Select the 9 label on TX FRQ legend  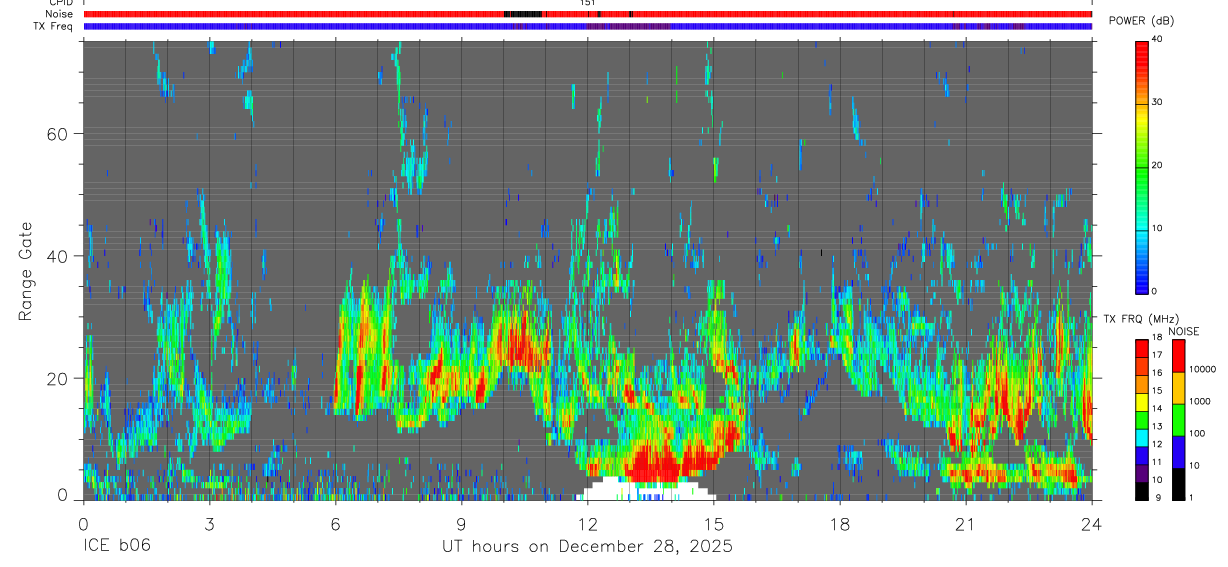pos(1156,497)
